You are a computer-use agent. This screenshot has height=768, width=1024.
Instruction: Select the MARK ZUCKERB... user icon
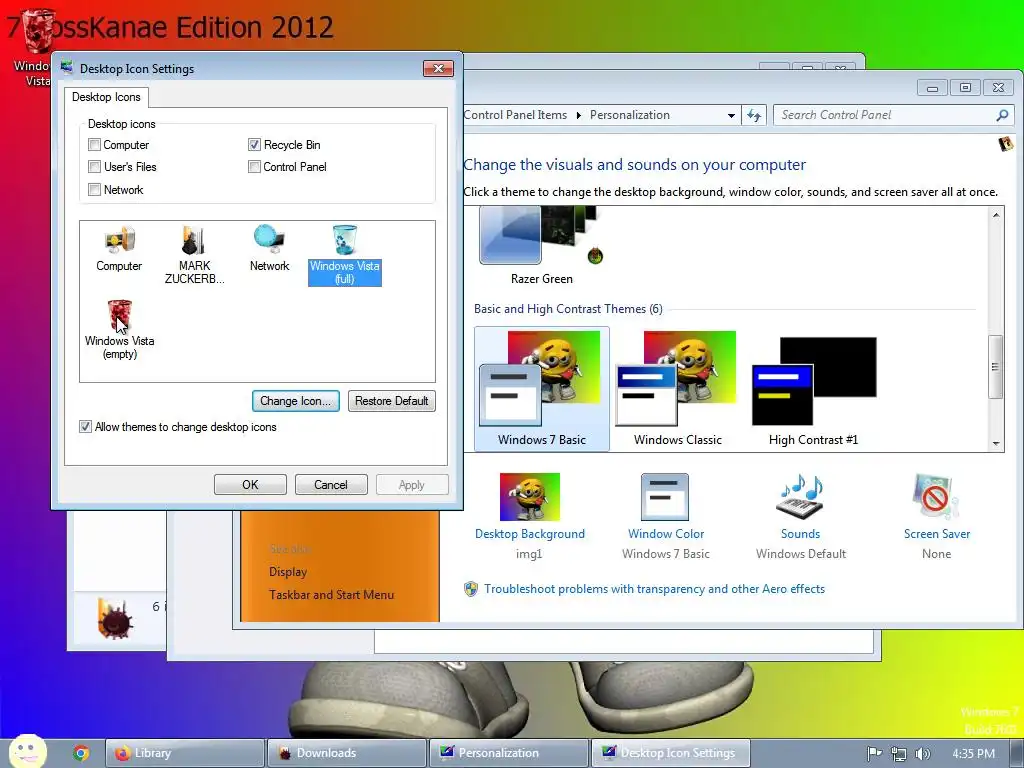[x=194, y=255]
